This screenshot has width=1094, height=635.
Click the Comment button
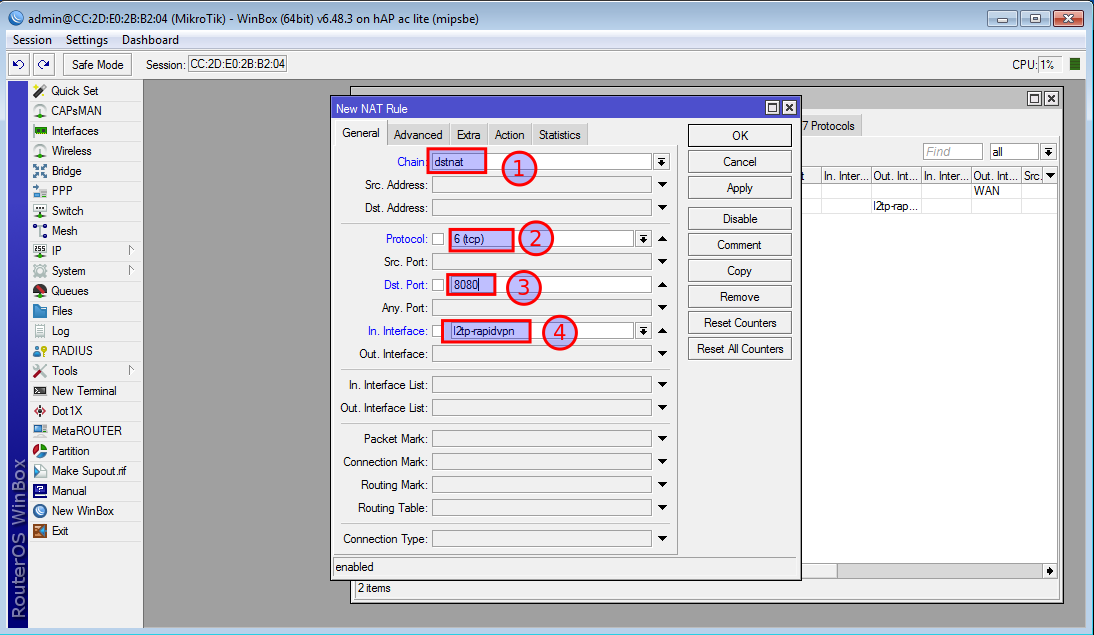[x=740, y=245]
